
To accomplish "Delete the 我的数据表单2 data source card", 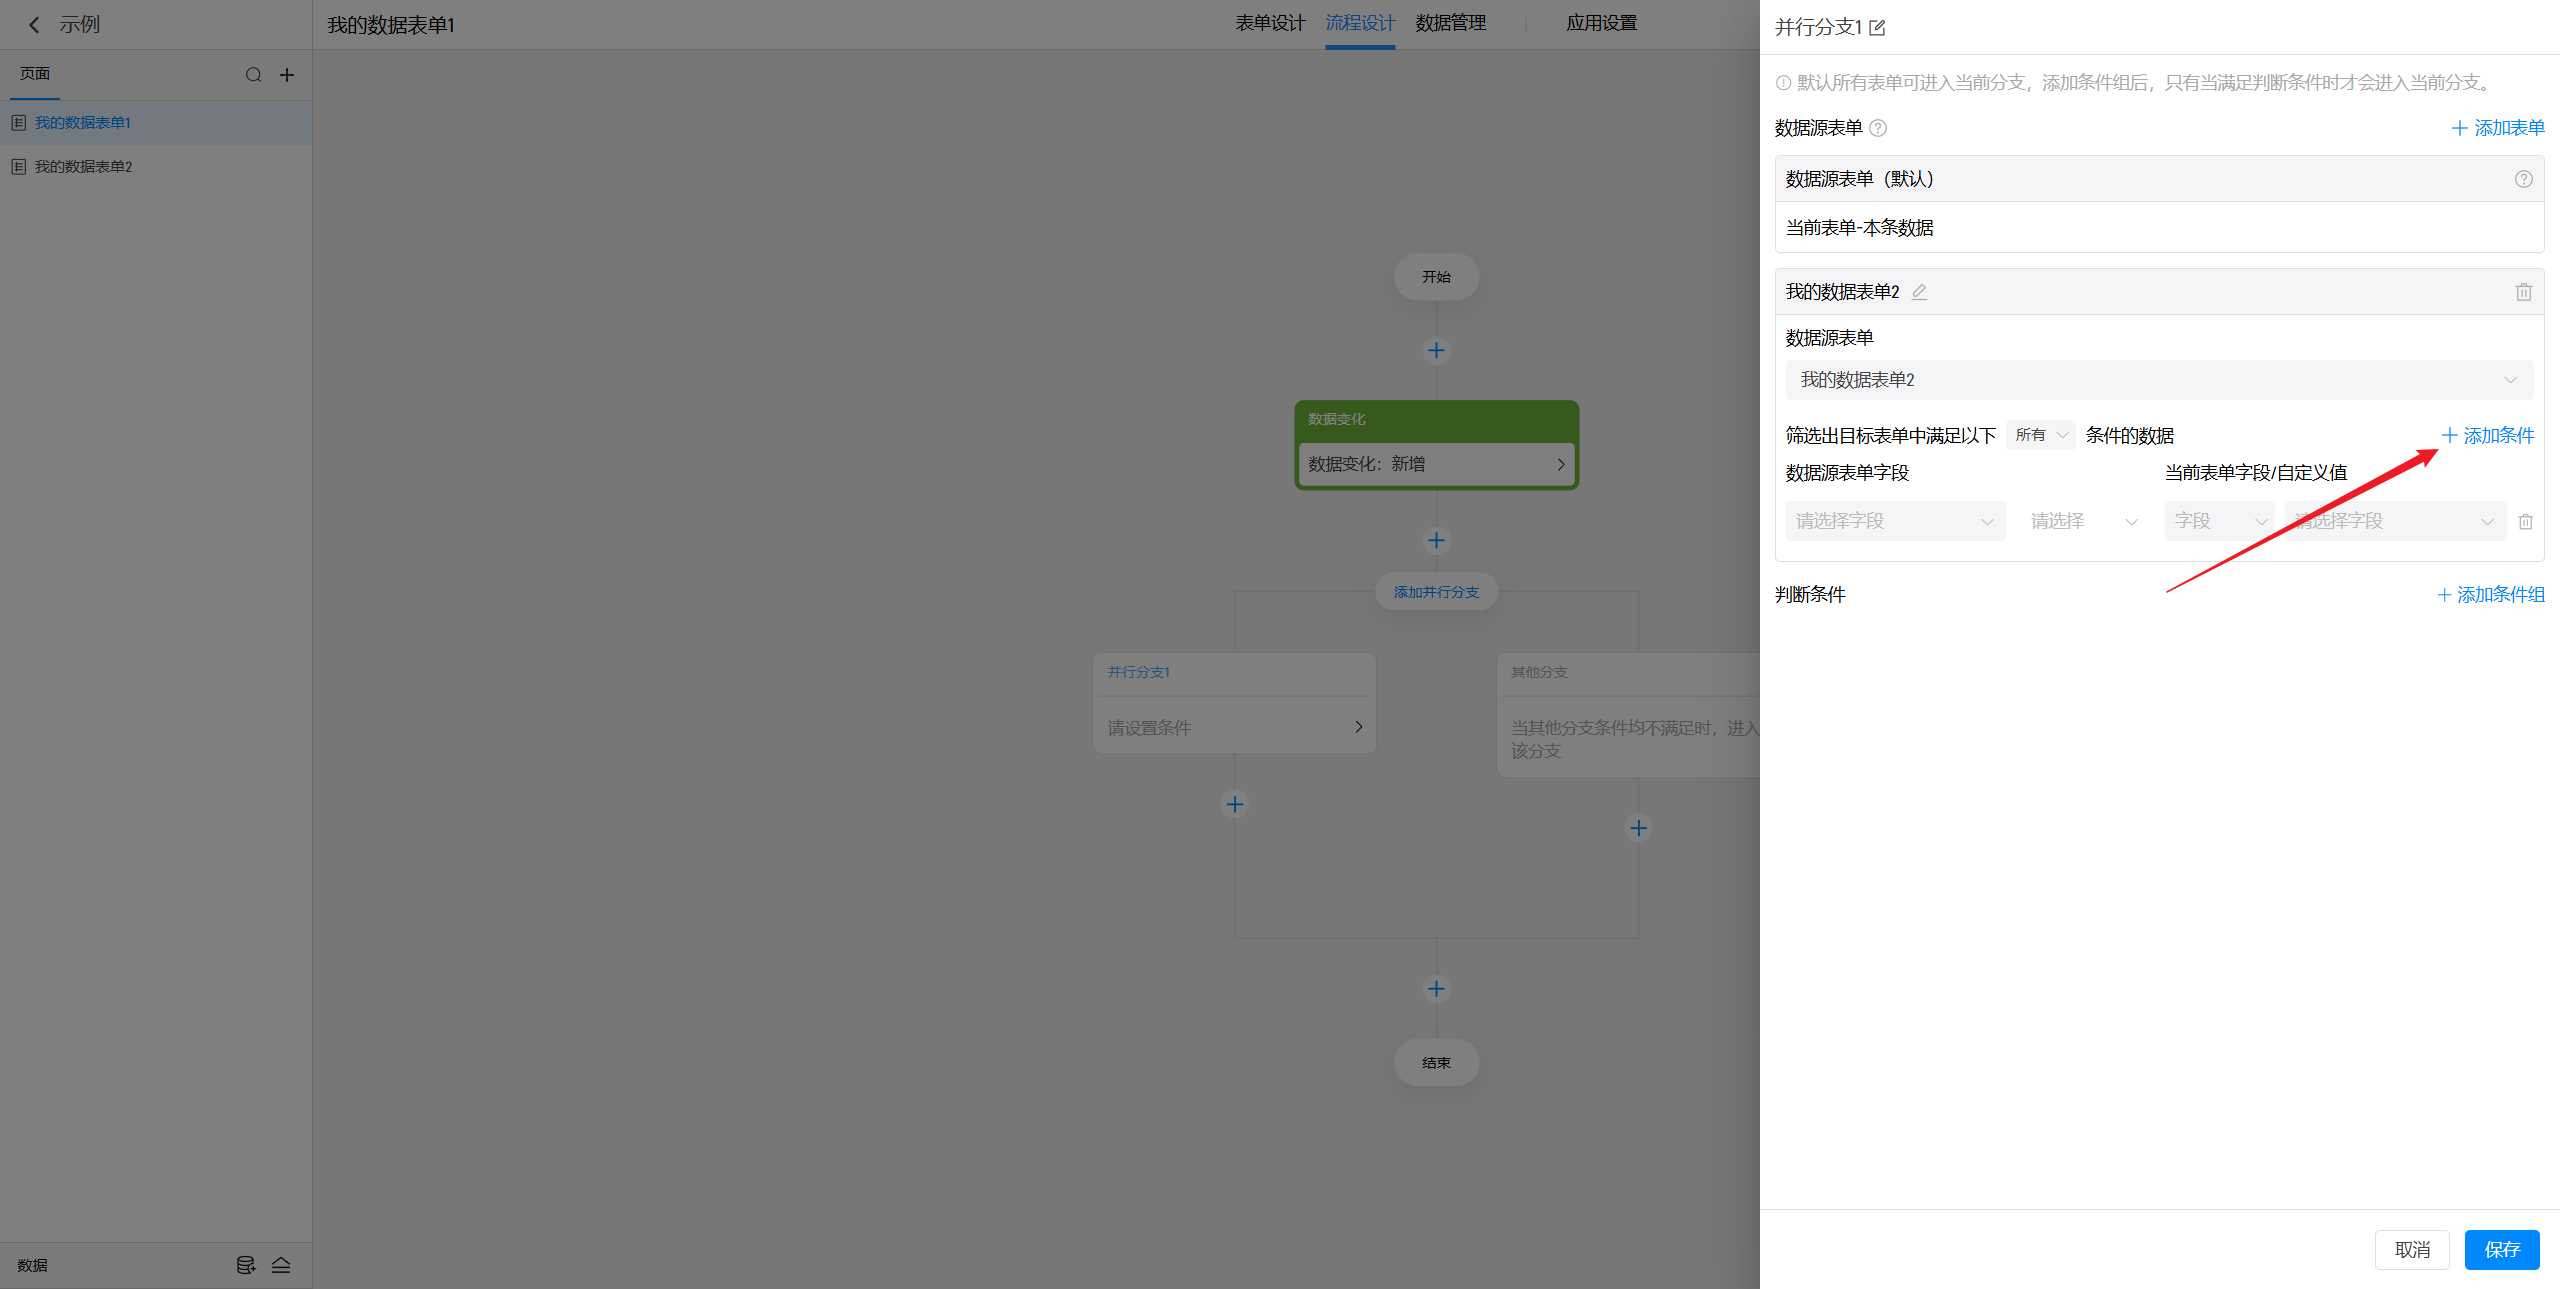I will click(x=2523, y=292).
